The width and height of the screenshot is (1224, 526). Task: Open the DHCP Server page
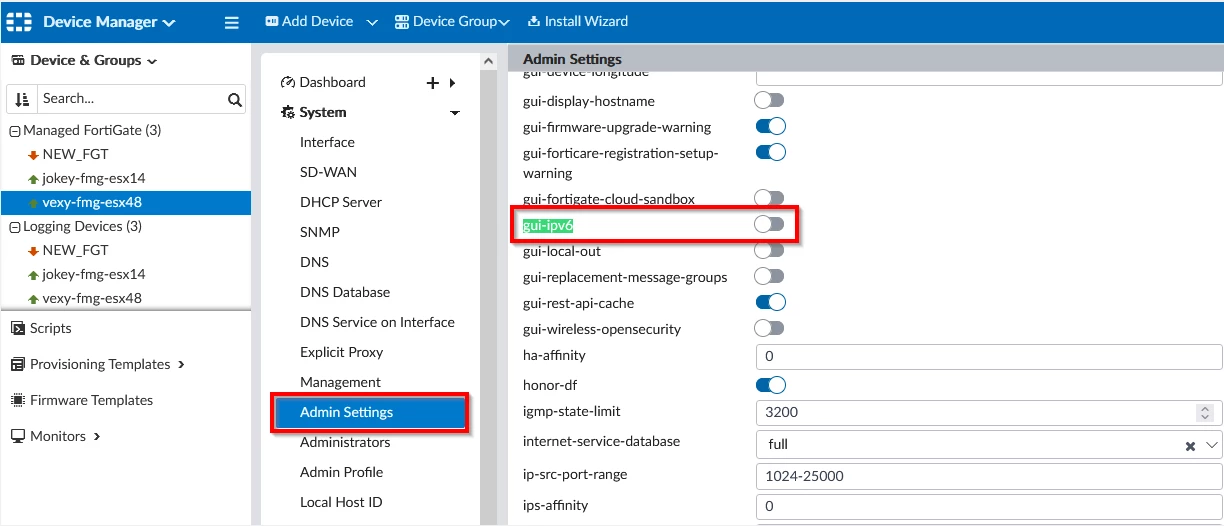click(341, 202)
